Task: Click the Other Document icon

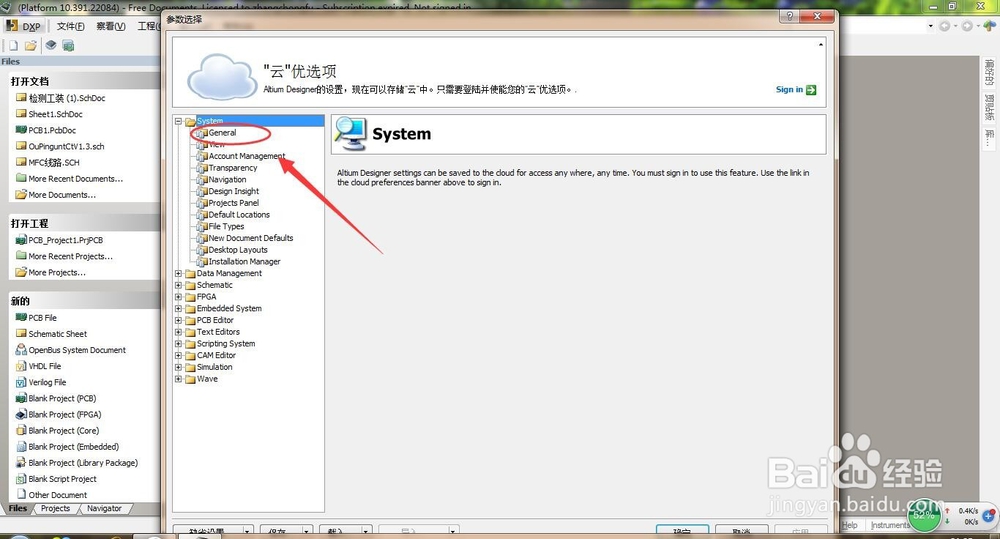Action: coord(21,494)
